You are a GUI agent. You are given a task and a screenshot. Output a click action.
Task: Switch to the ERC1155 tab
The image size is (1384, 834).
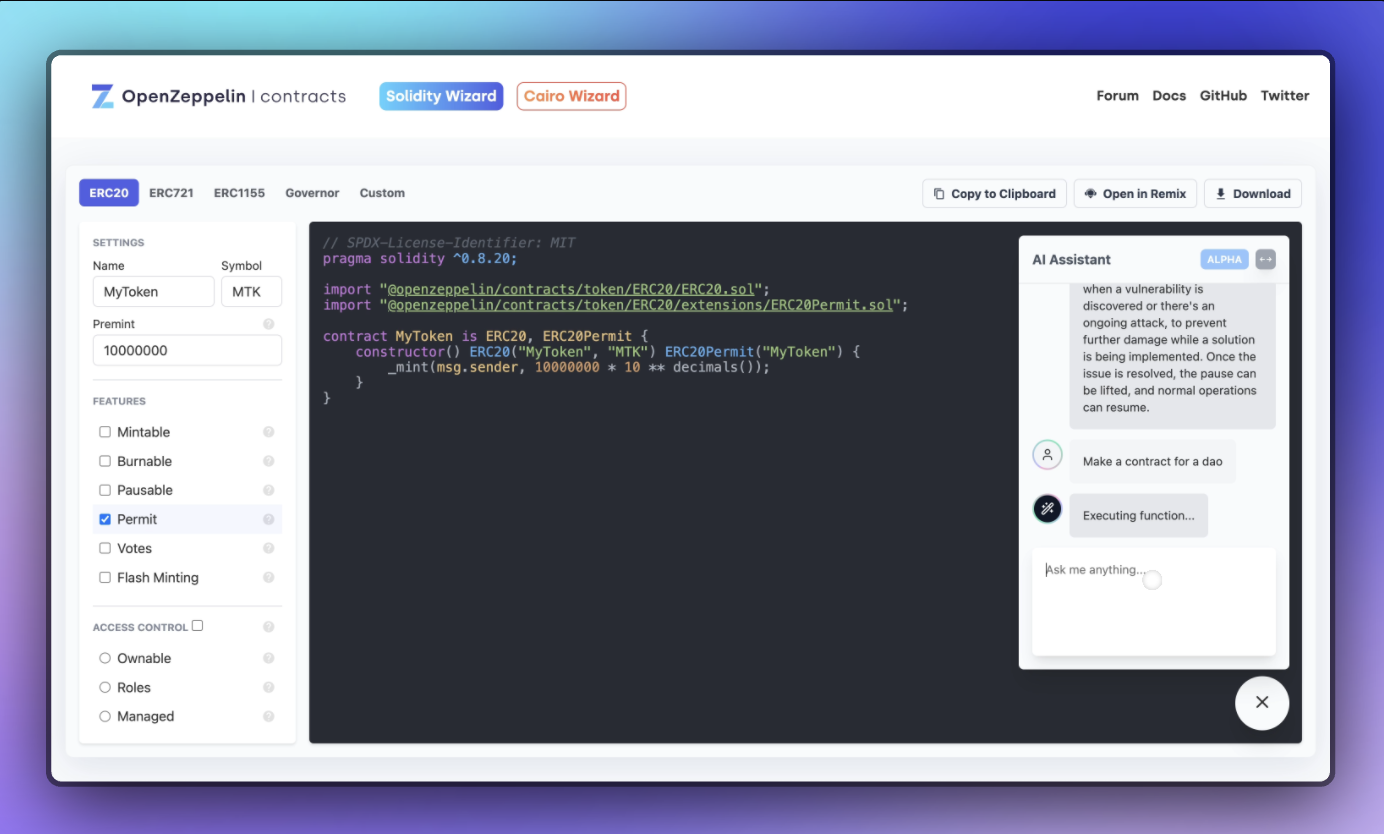click(239, 193)
